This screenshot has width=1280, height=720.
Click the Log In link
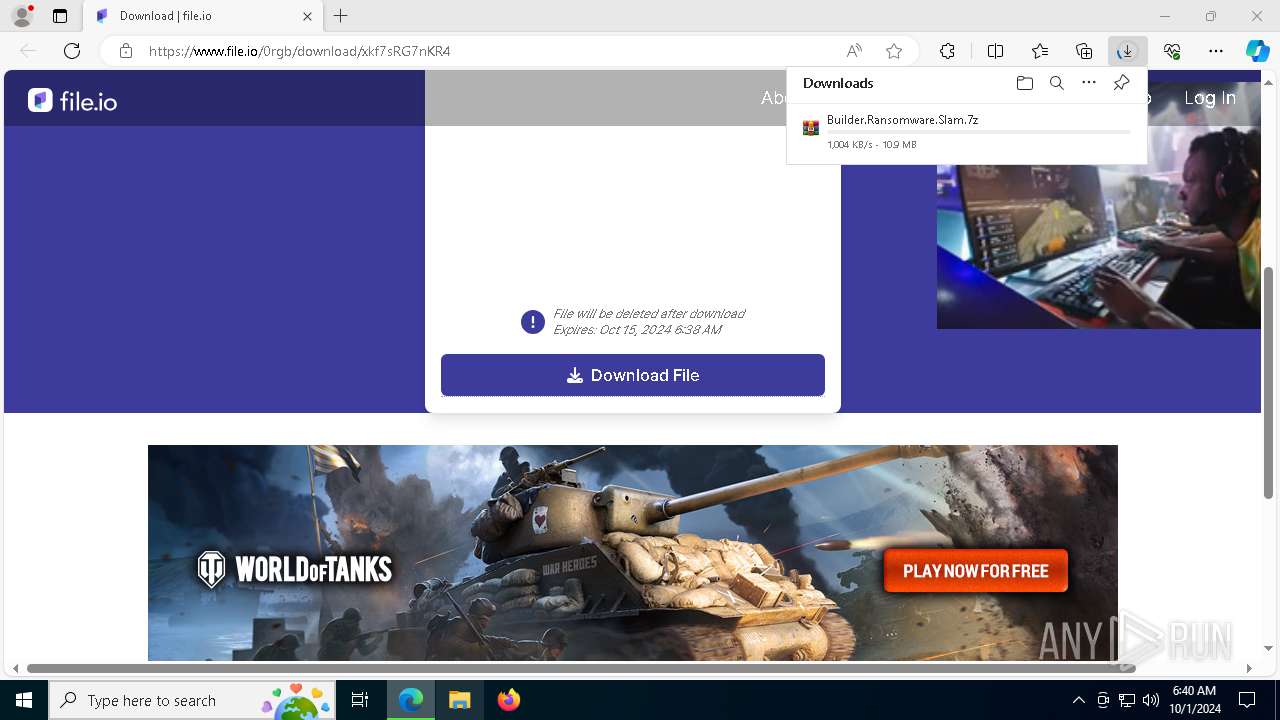click(1210, 98)
